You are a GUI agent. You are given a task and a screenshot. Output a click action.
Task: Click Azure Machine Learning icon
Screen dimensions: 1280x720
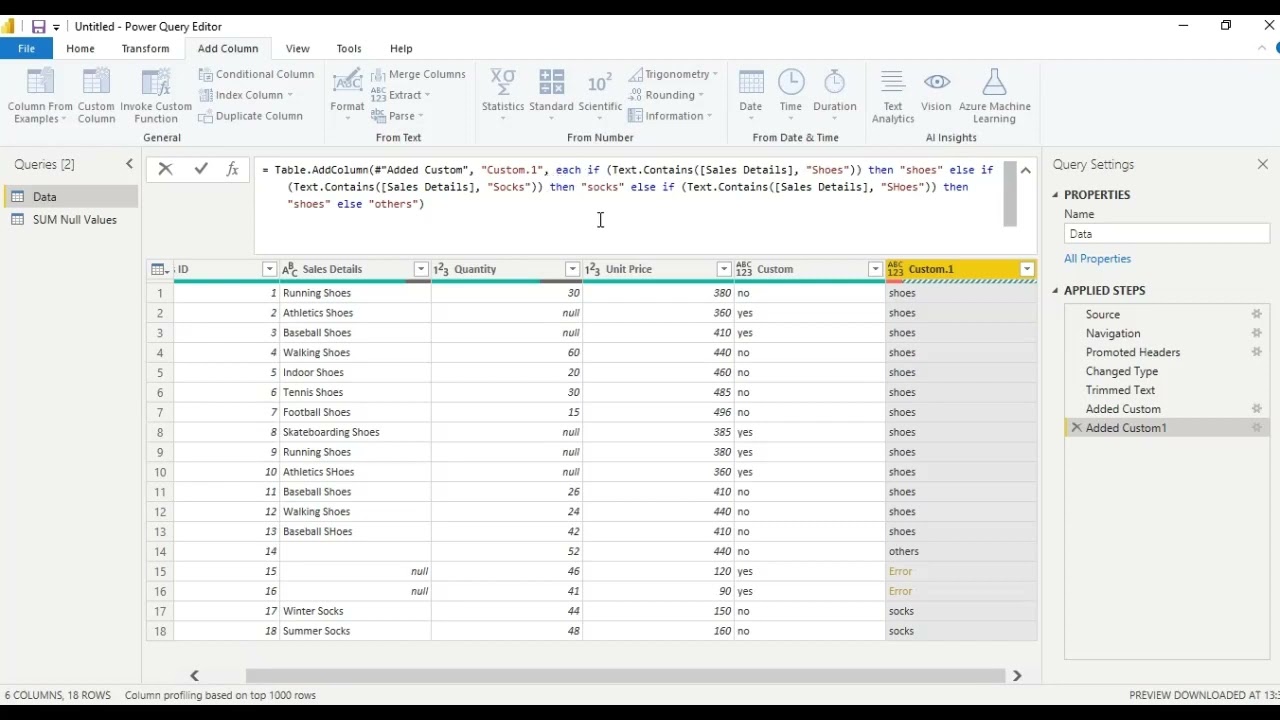click(994, 84)
